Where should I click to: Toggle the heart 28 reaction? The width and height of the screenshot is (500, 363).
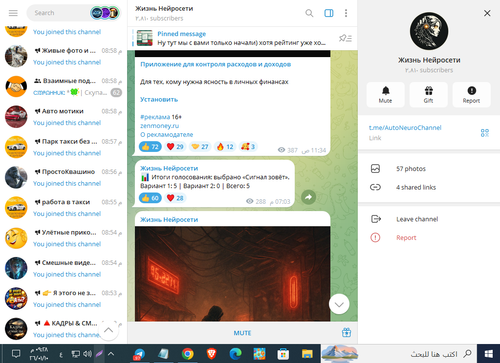175,198
